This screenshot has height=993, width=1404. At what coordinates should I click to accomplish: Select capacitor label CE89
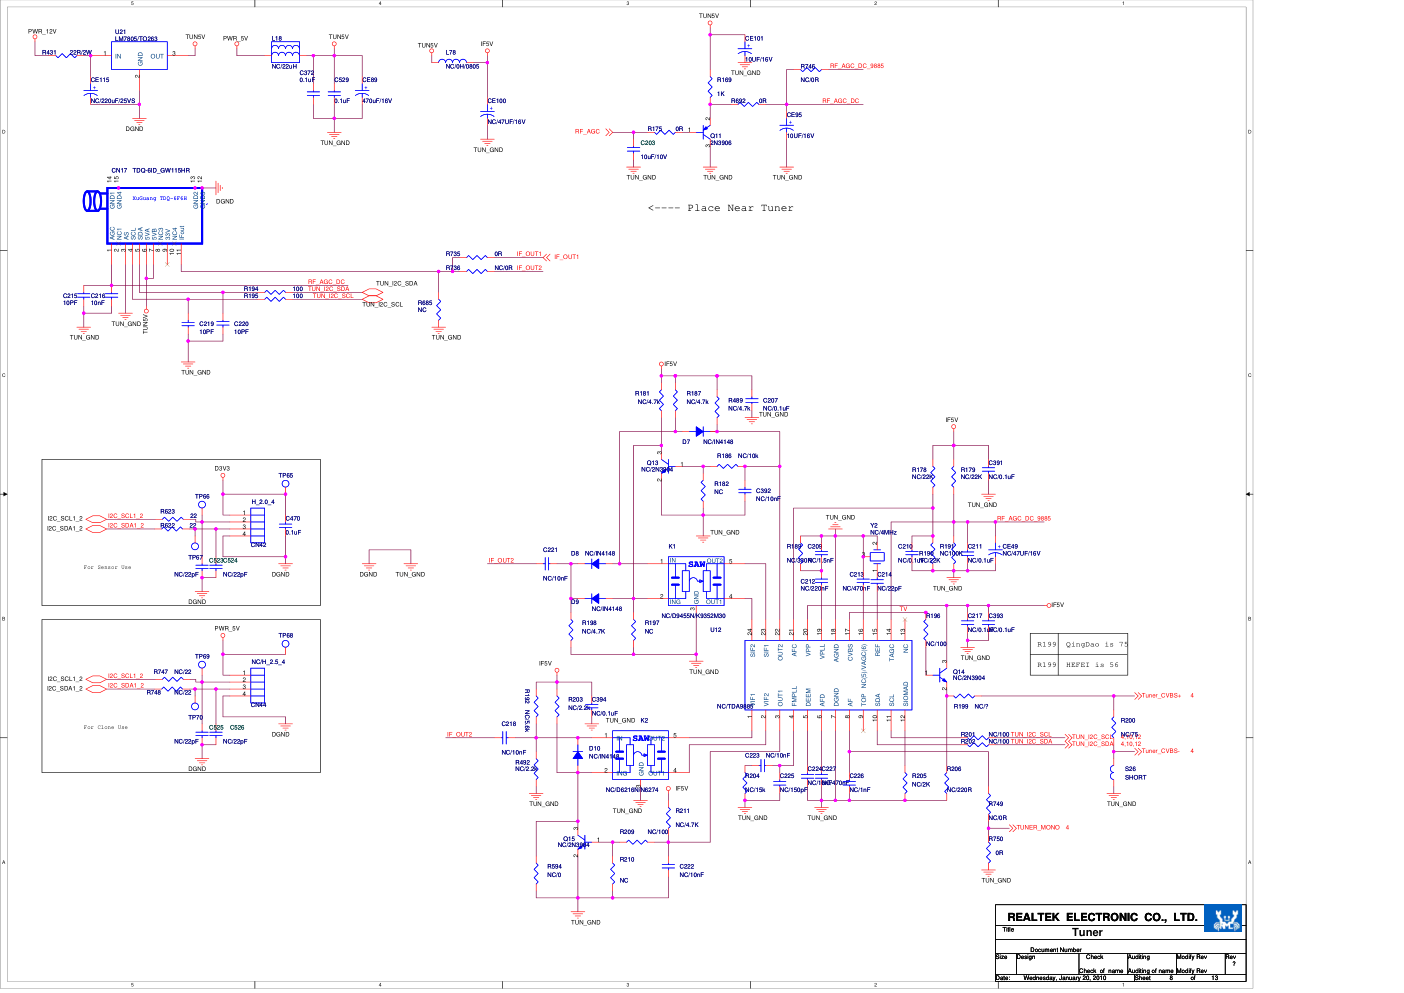370,80
